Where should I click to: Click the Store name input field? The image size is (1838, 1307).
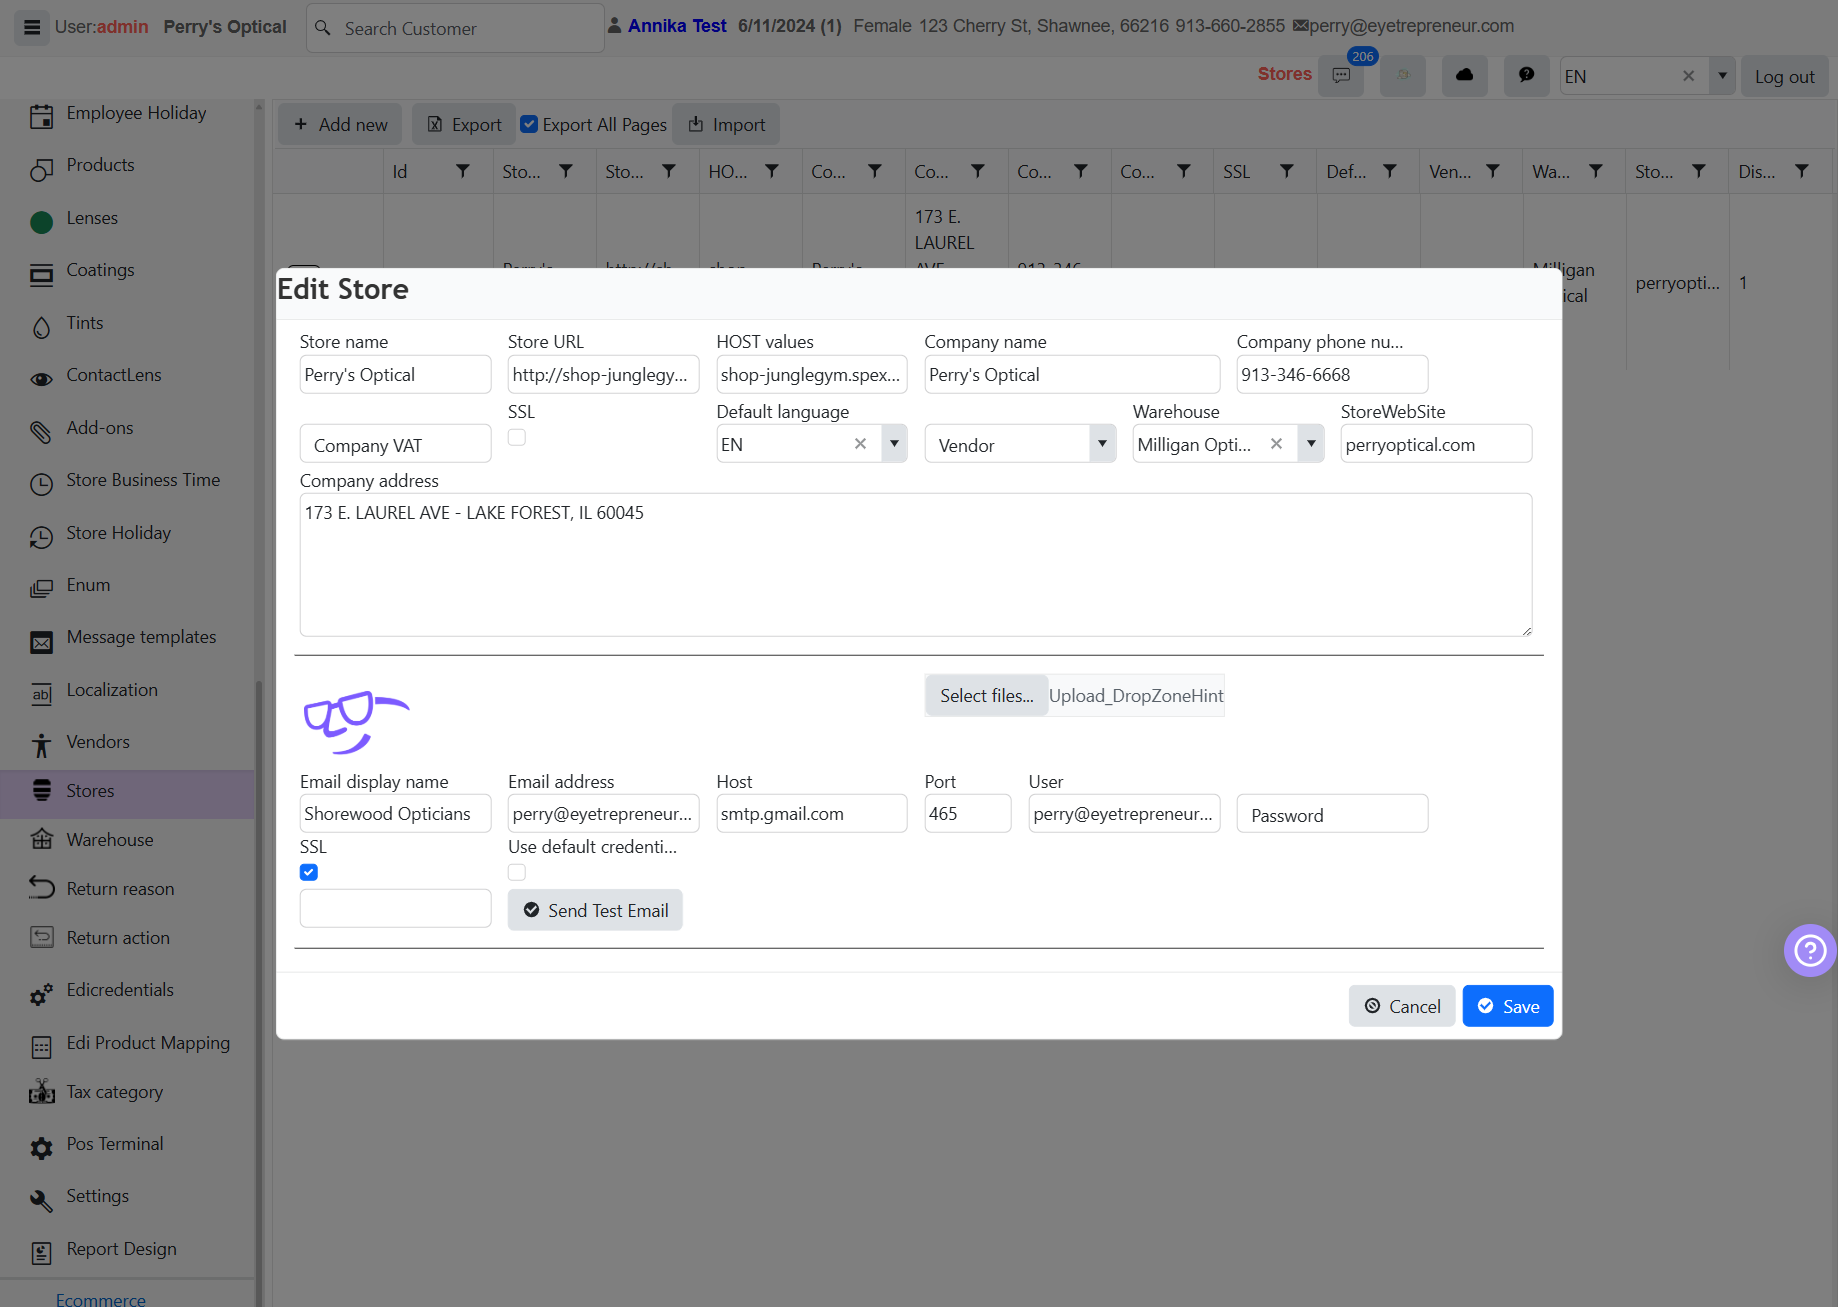coord(395,374)
